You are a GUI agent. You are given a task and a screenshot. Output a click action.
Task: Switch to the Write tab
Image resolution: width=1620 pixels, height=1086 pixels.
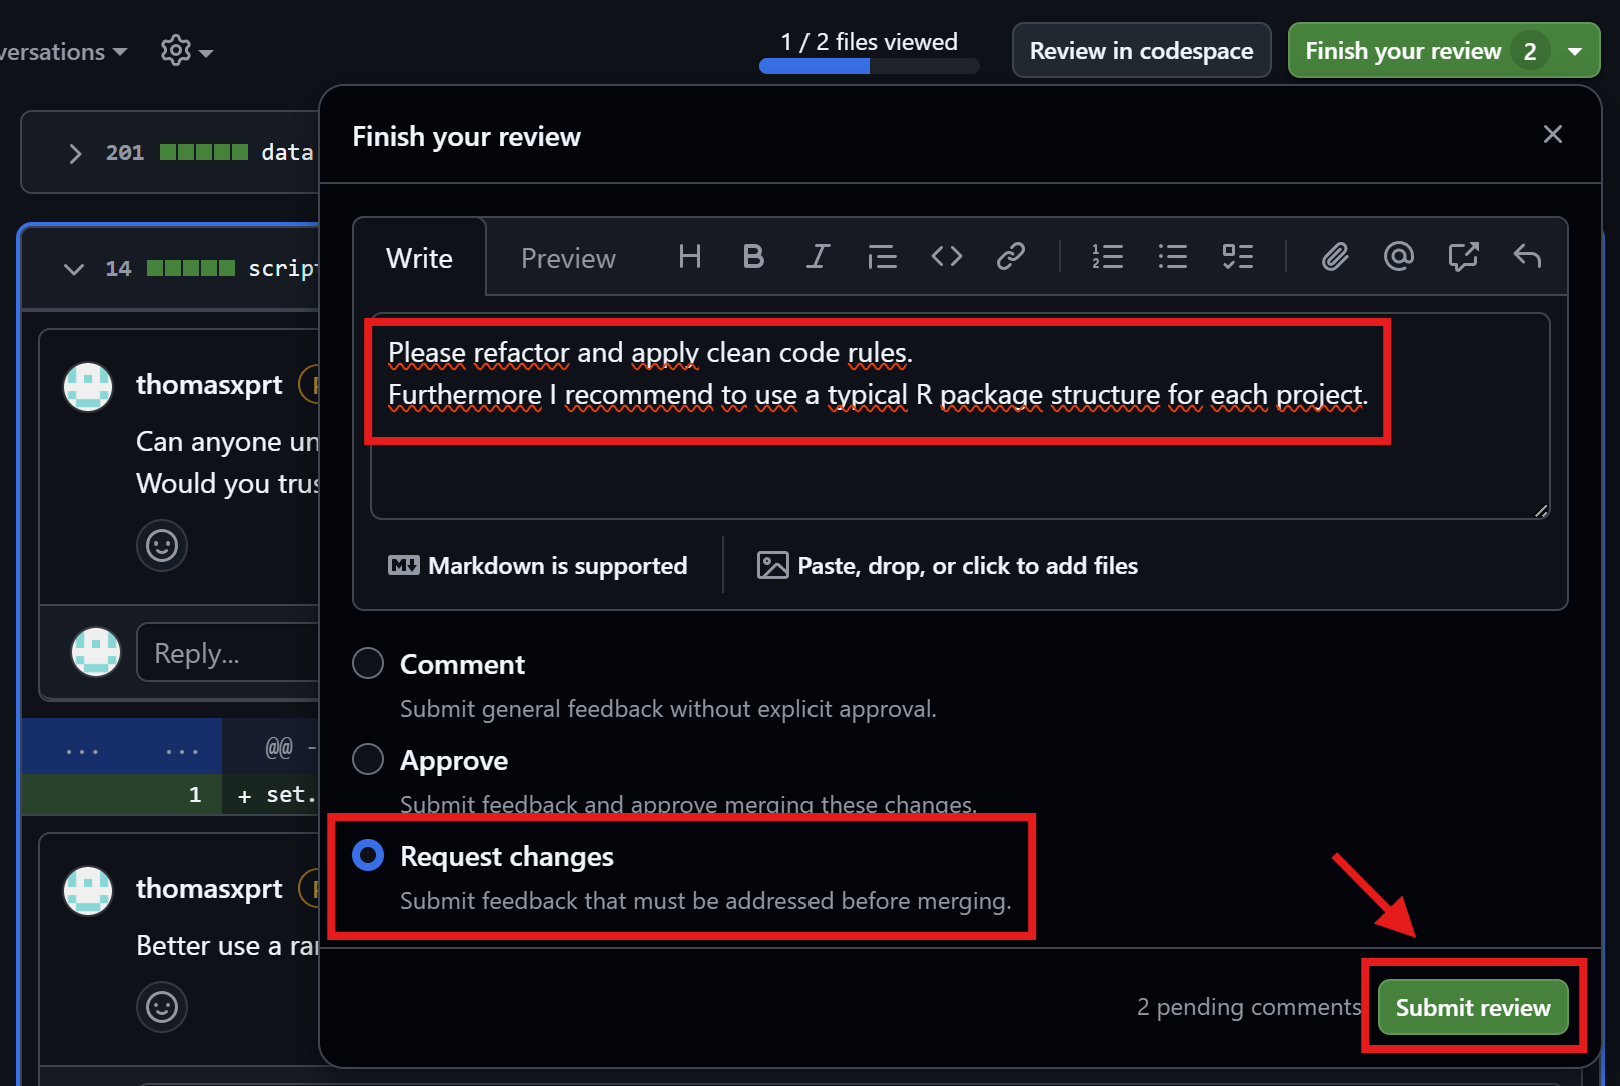(x=419, y=258)
